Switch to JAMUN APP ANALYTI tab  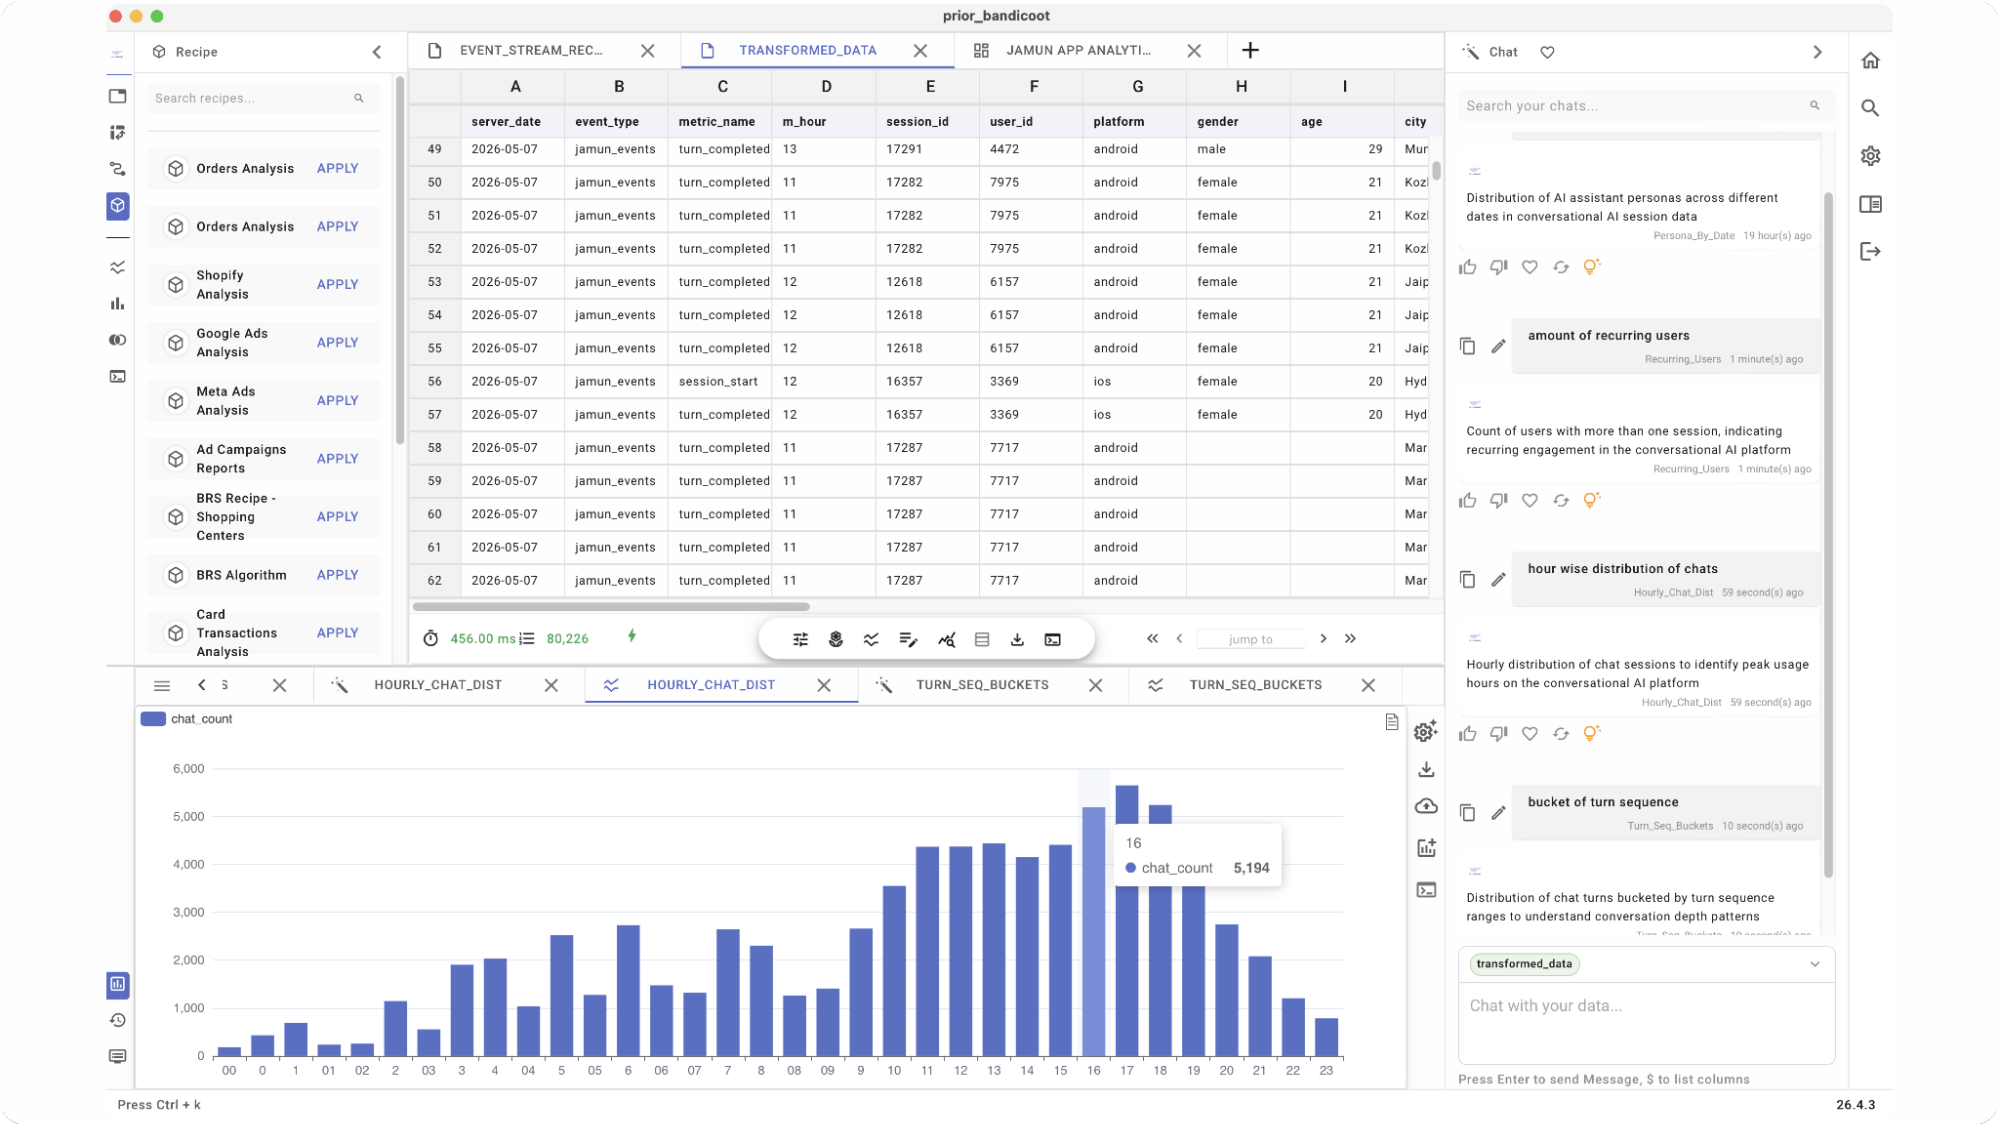pos(1078,50)
